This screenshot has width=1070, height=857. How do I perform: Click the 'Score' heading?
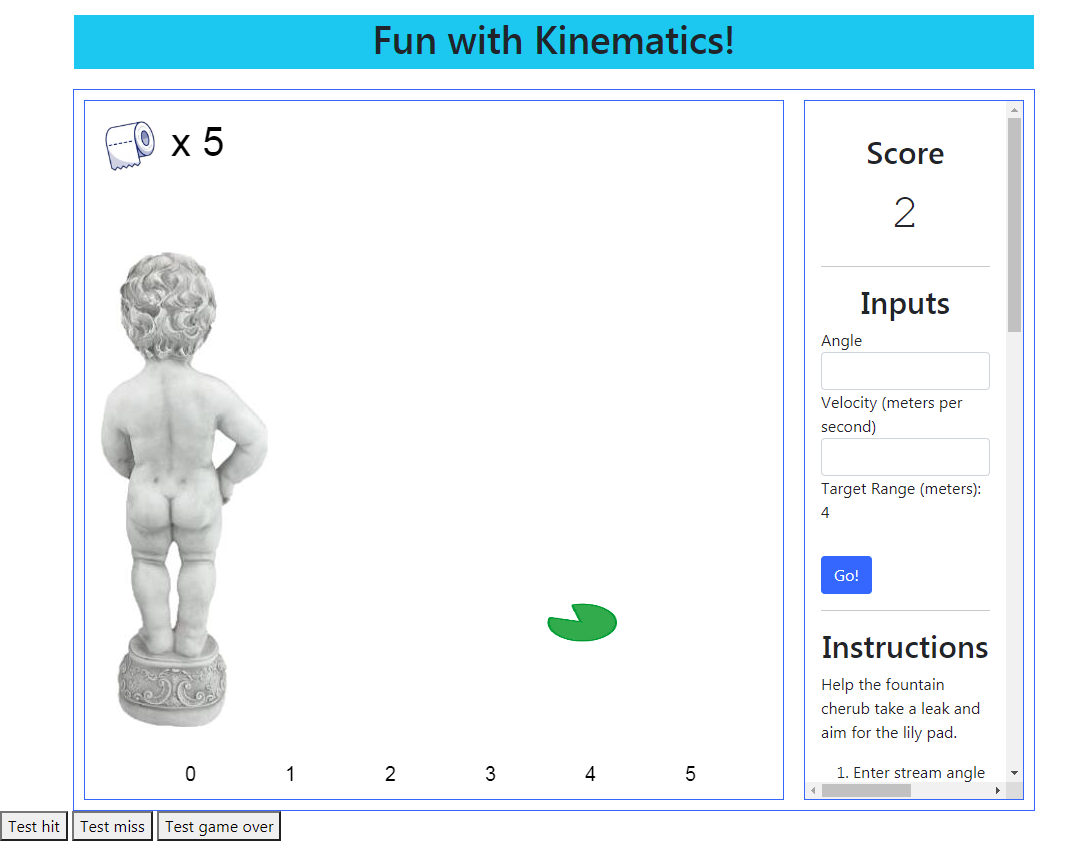tap(905, 154)
